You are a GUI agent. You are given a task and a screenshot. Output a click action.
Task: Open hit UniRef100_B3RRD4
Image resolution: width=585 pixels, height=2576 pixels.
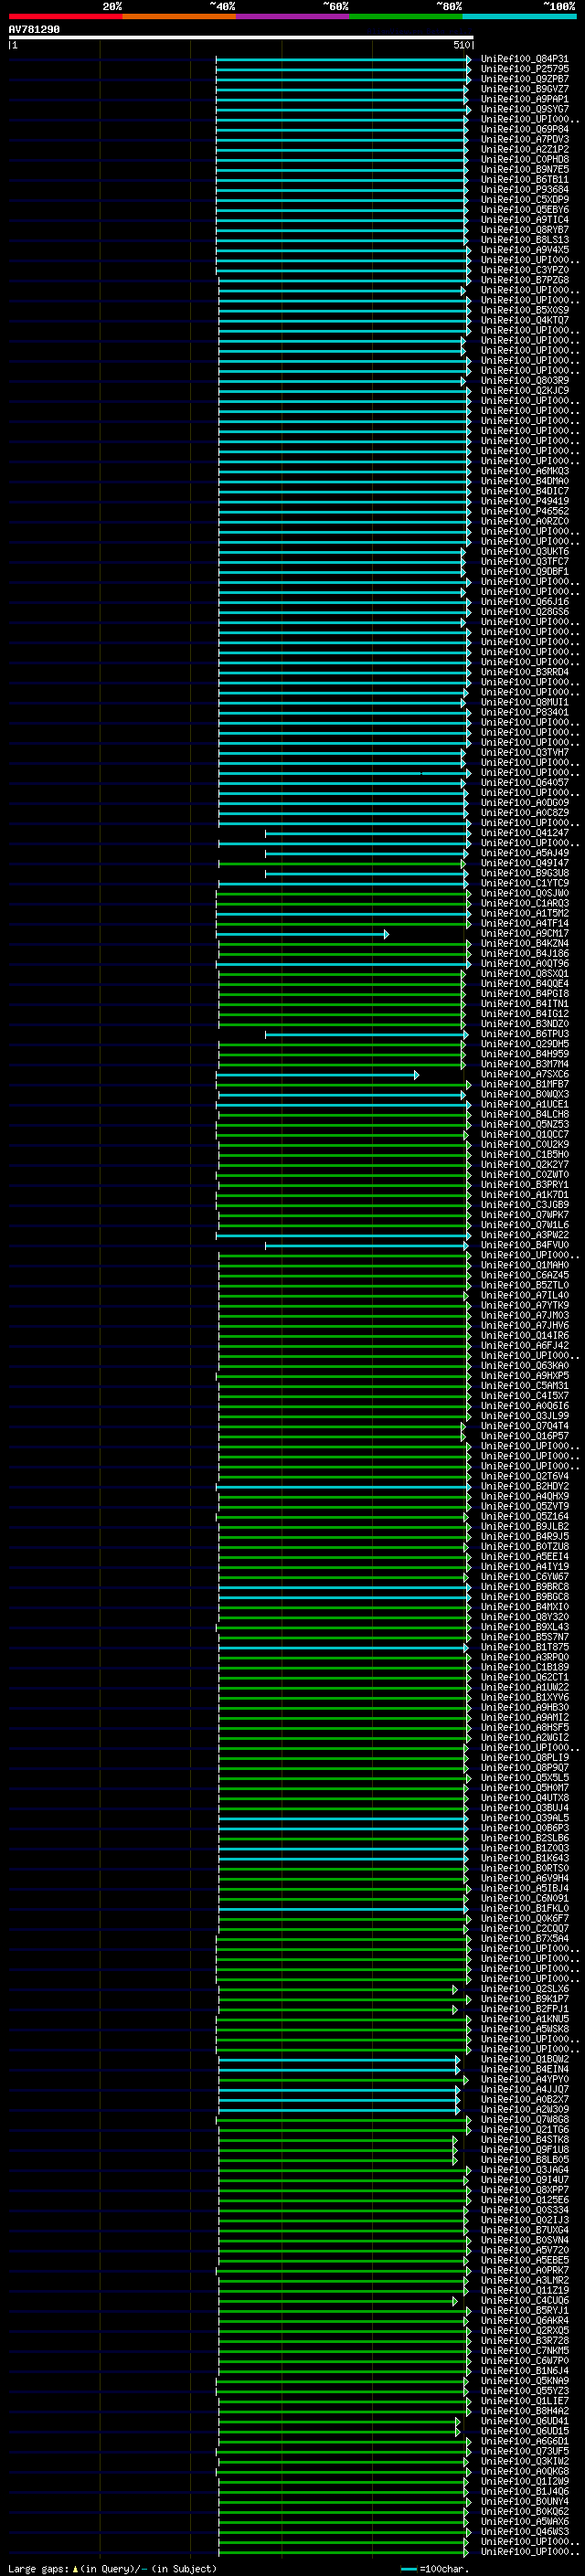coord(525,672)
